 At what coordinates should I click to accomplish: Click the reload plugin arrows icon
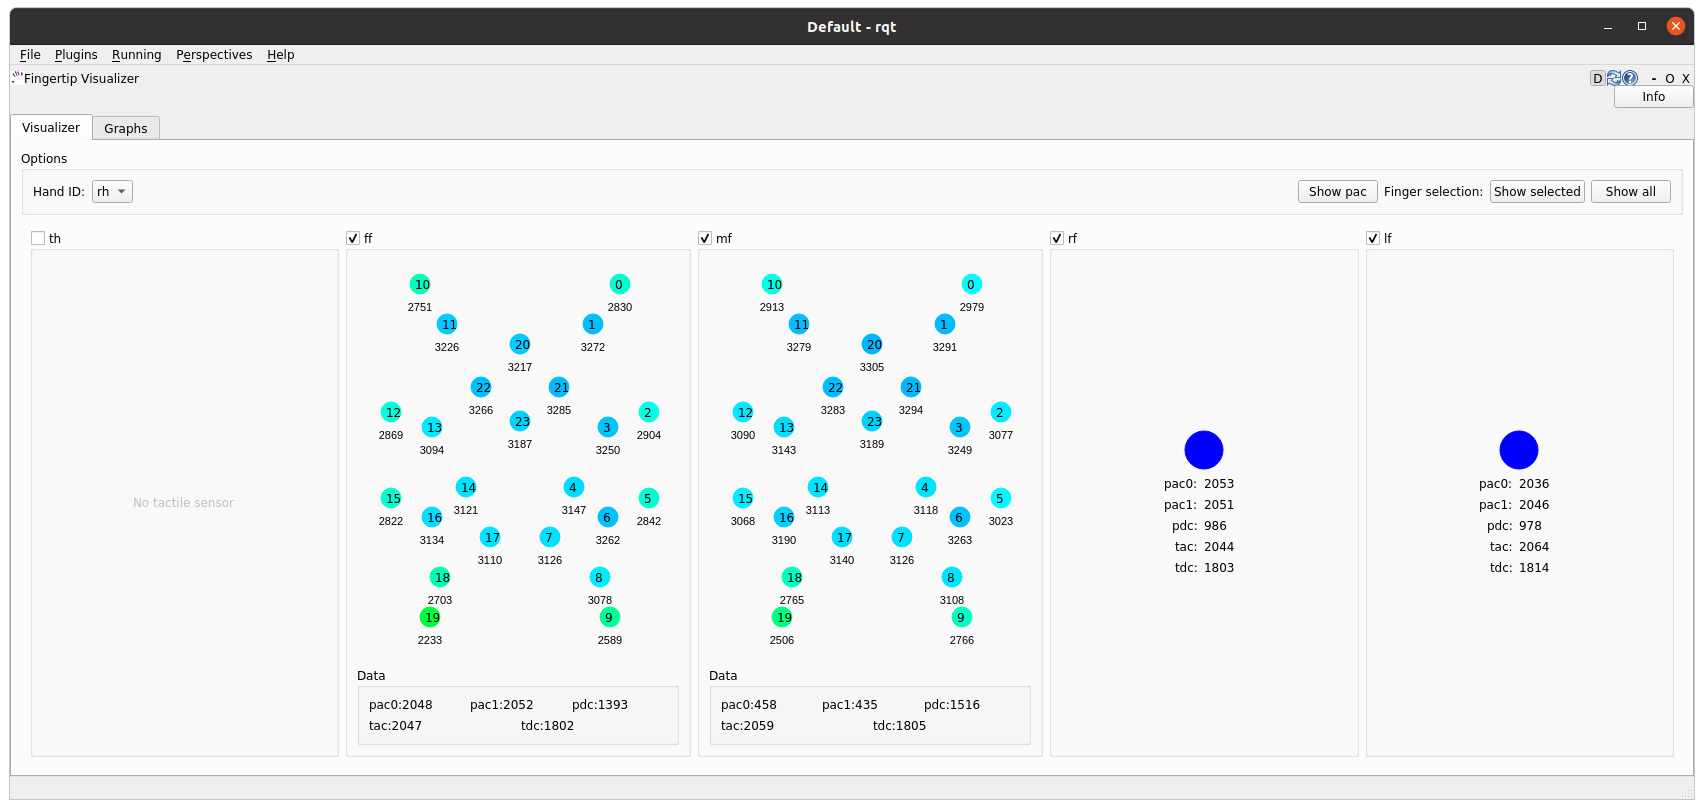1614,78
